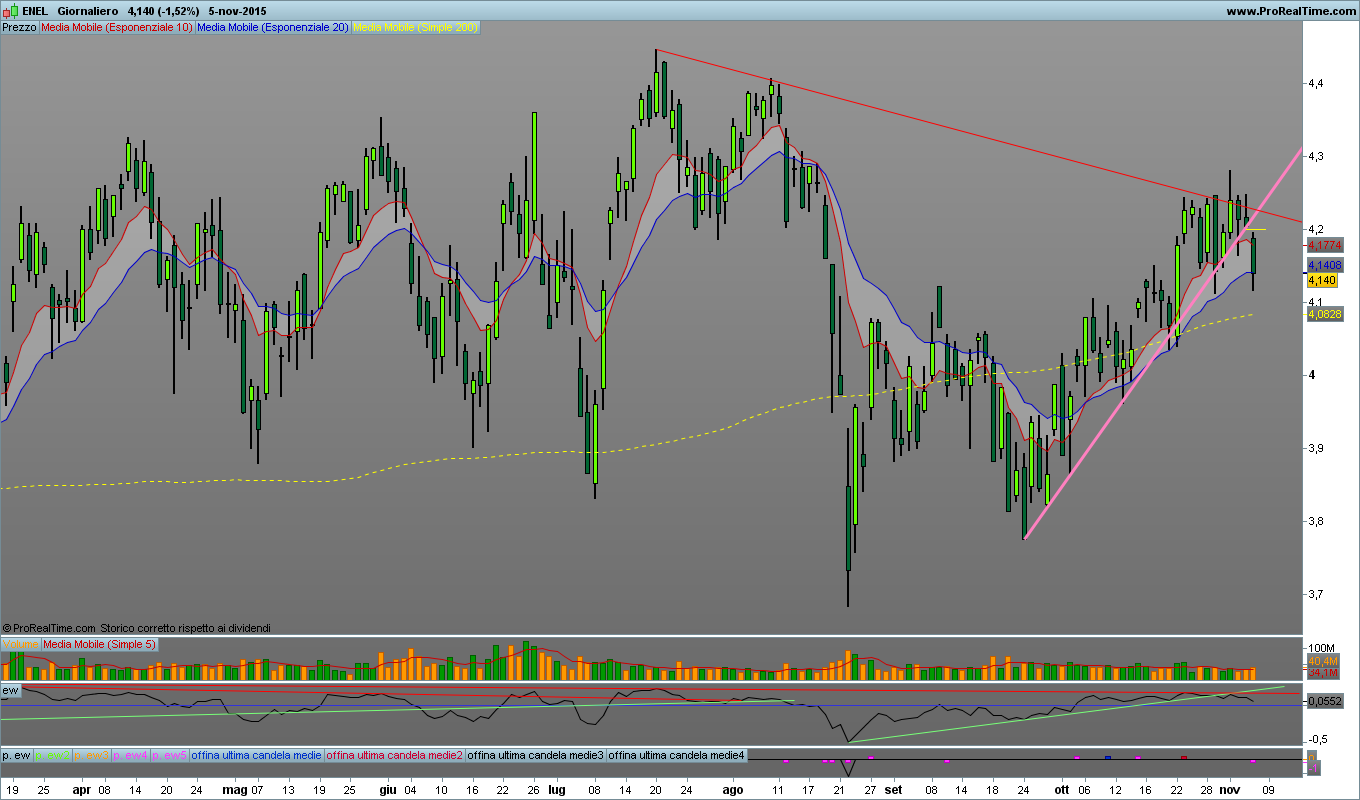Open Media Mobile (Esponenziale 20) indicator settings
Viewport: 1360px width, 800px height.
[x=273, y=28]
